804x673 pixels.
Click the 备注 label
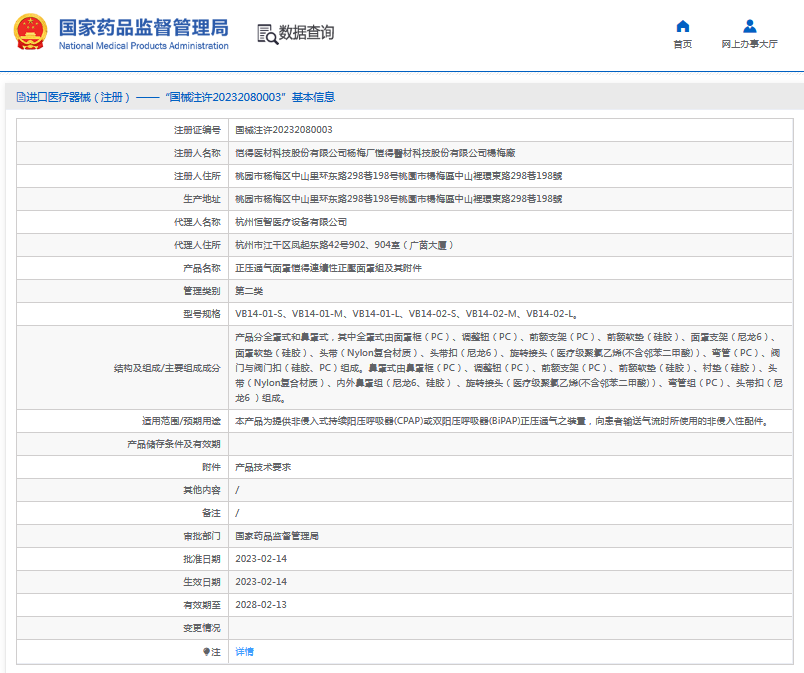click(211, 513)
